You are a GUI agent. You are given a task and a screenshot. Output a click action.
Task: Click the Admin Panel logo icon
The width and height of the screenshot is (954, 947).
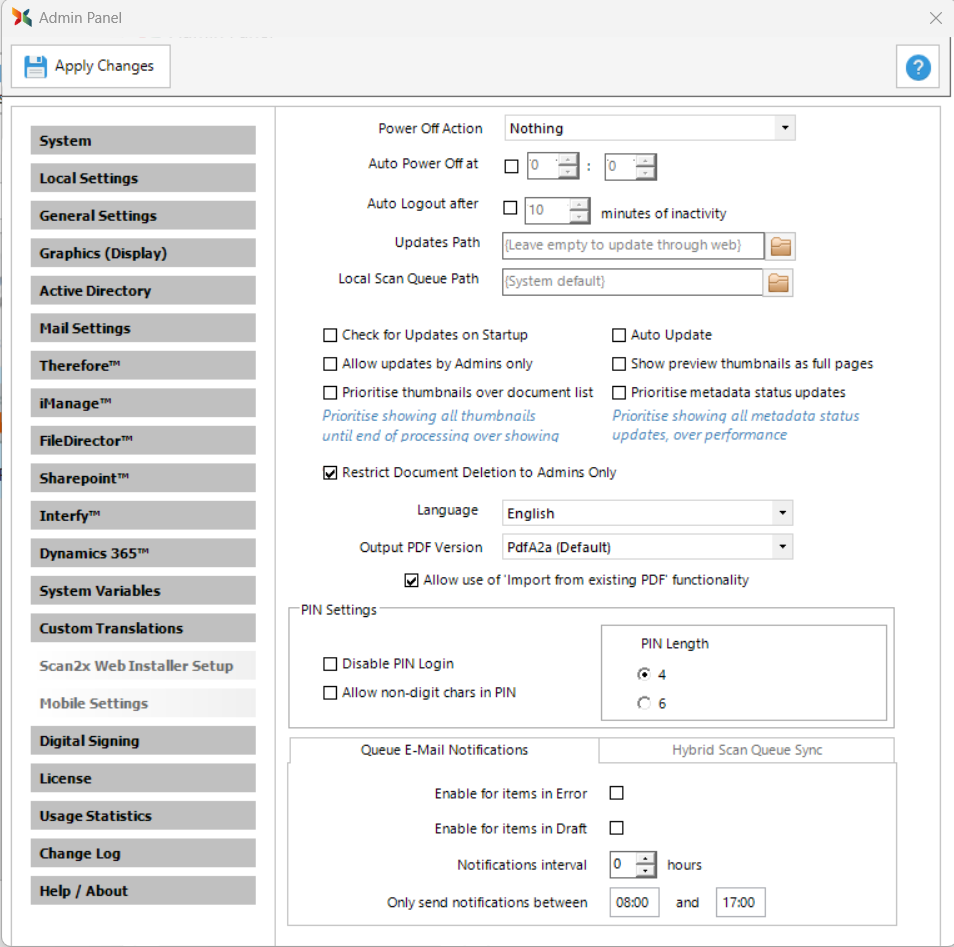pyautogui.click(x=21, y=18)
